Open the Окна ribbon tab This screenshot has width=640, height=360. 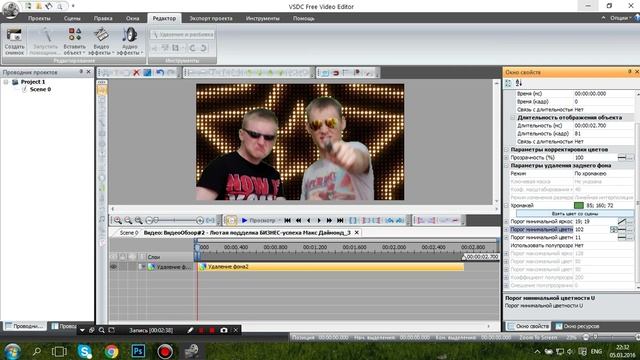coord(132,18)
